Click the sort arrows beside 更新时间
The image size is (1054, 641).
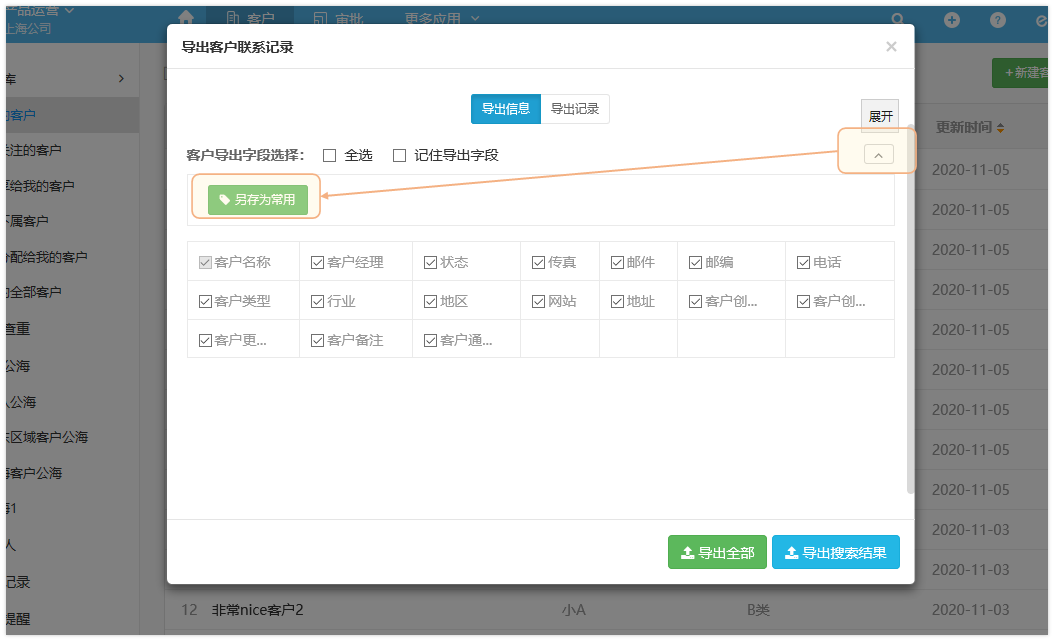[x=1001, y=128]
